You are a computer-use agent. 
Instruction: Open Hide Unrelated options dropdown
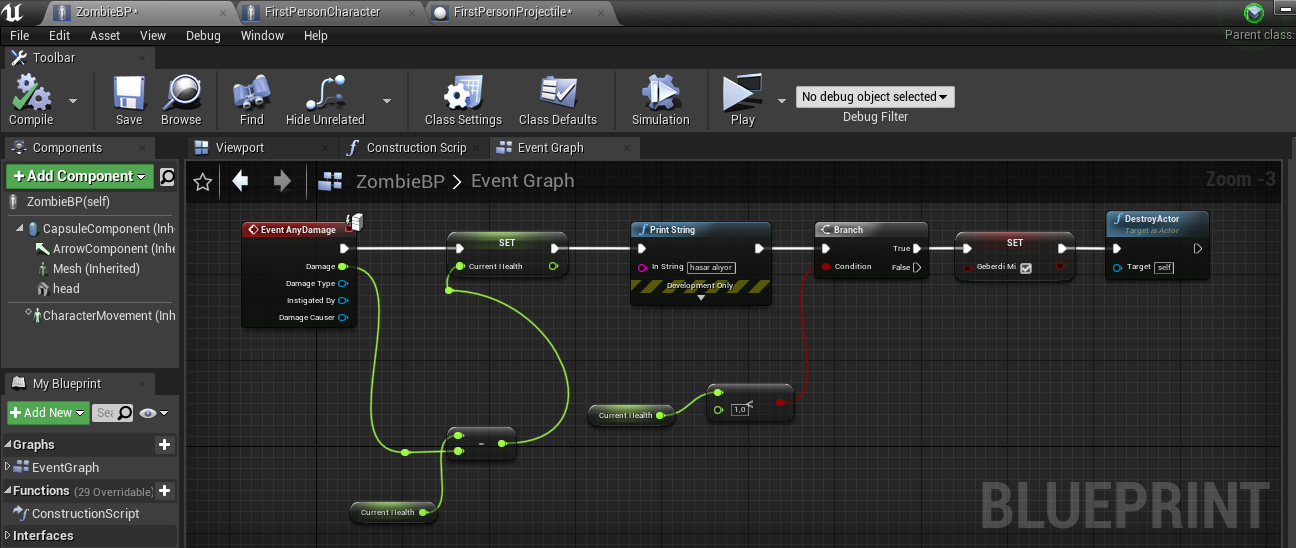pos(386,101)
